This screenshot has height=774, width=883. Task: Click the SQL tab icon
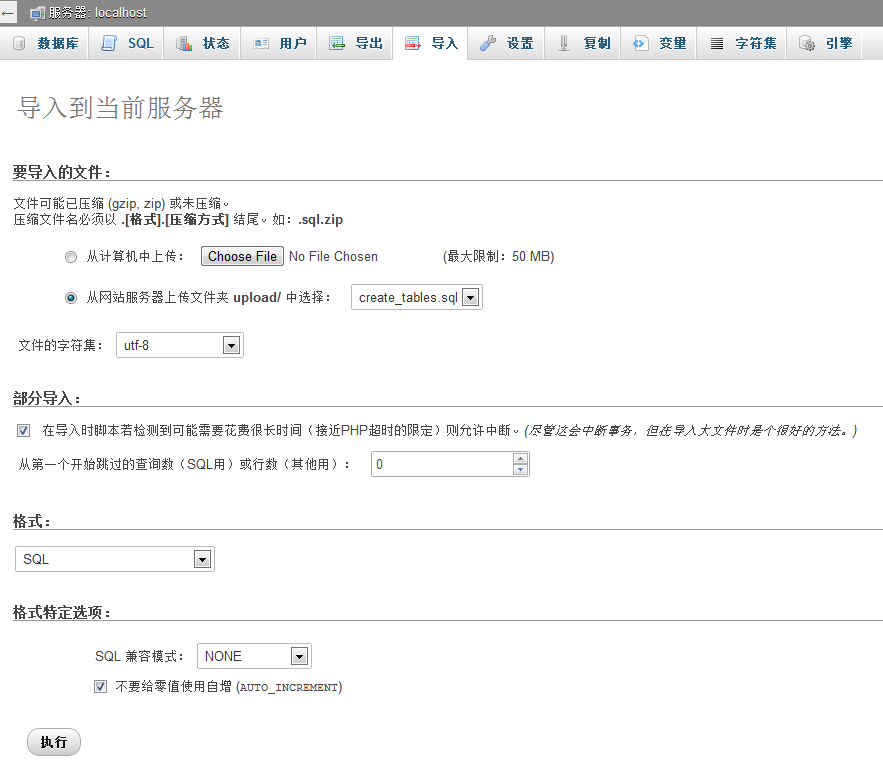109,44
